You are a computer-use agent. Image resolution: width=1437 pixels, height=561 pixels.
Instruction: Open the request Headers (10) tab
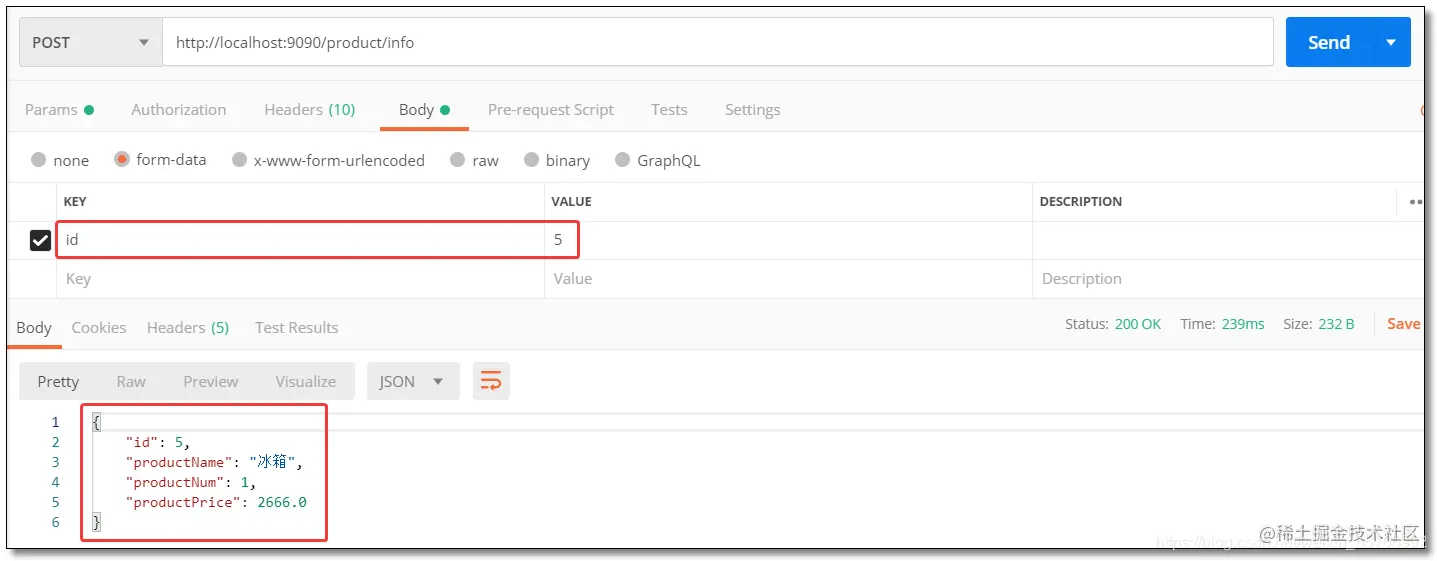point(310,110)
